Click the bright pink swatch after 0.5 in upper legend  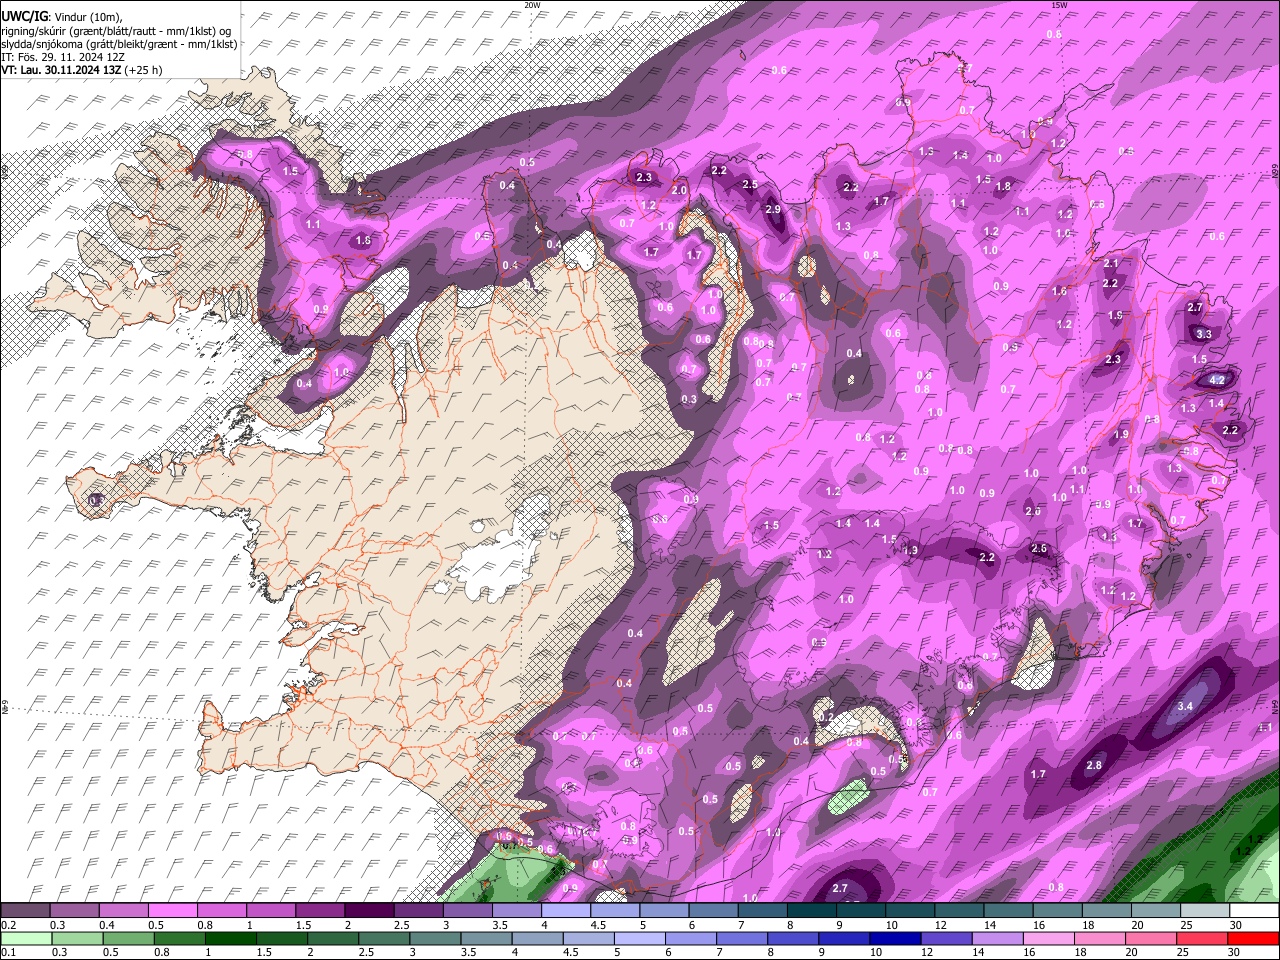[x=172, y=910]
